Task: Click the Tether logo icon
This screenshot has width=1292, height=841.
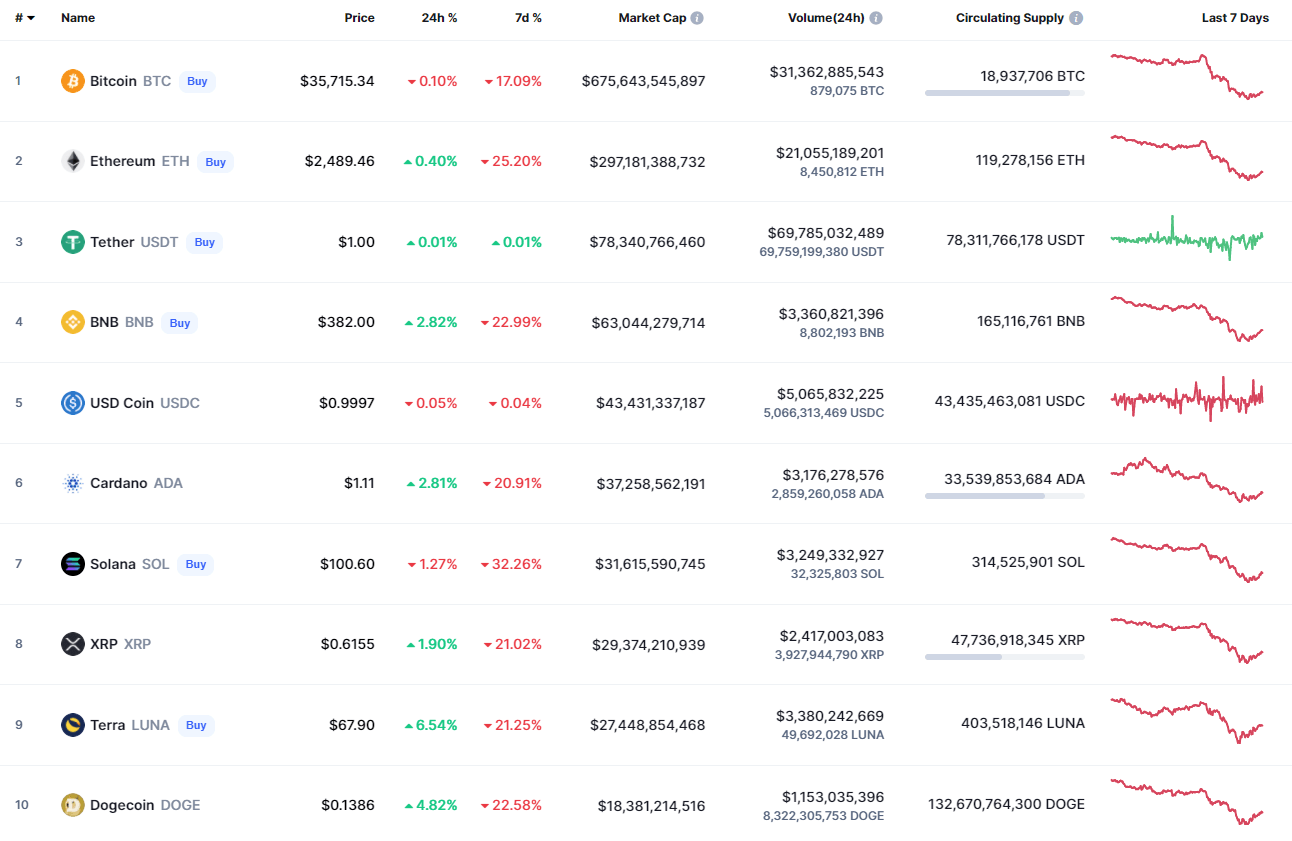Action: (x=73, y=242)
